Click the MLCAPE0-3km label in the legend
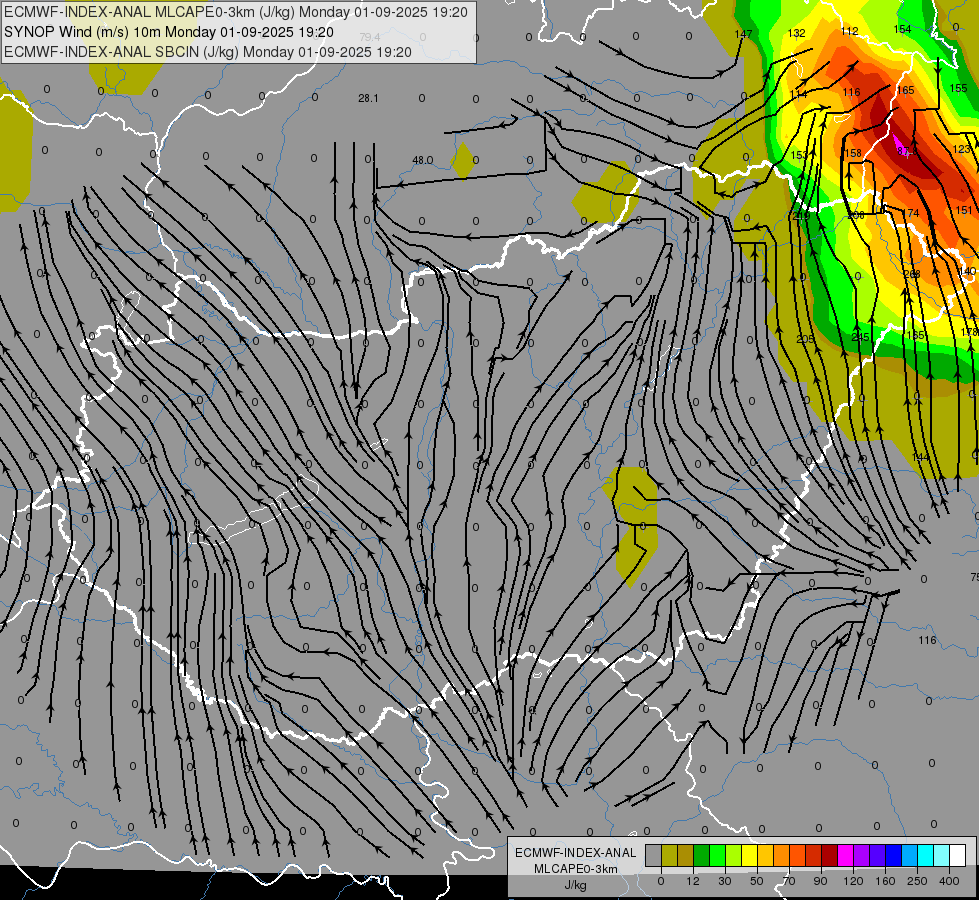This screenshot has width=979, height=900. [x=576, y=869]
